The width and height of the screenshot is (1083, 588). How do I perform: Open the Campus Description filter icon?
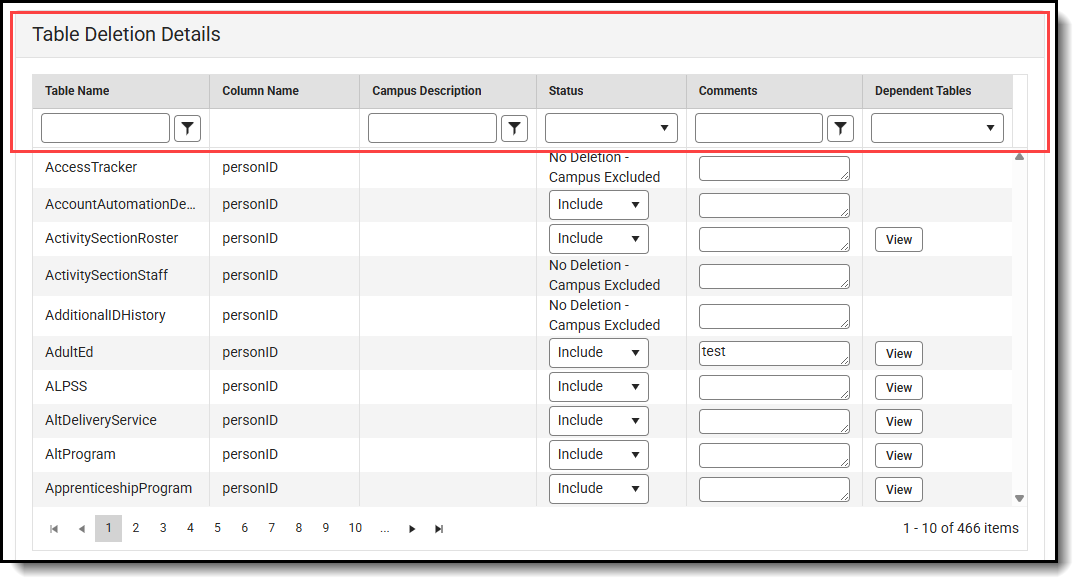click(515, 127)
